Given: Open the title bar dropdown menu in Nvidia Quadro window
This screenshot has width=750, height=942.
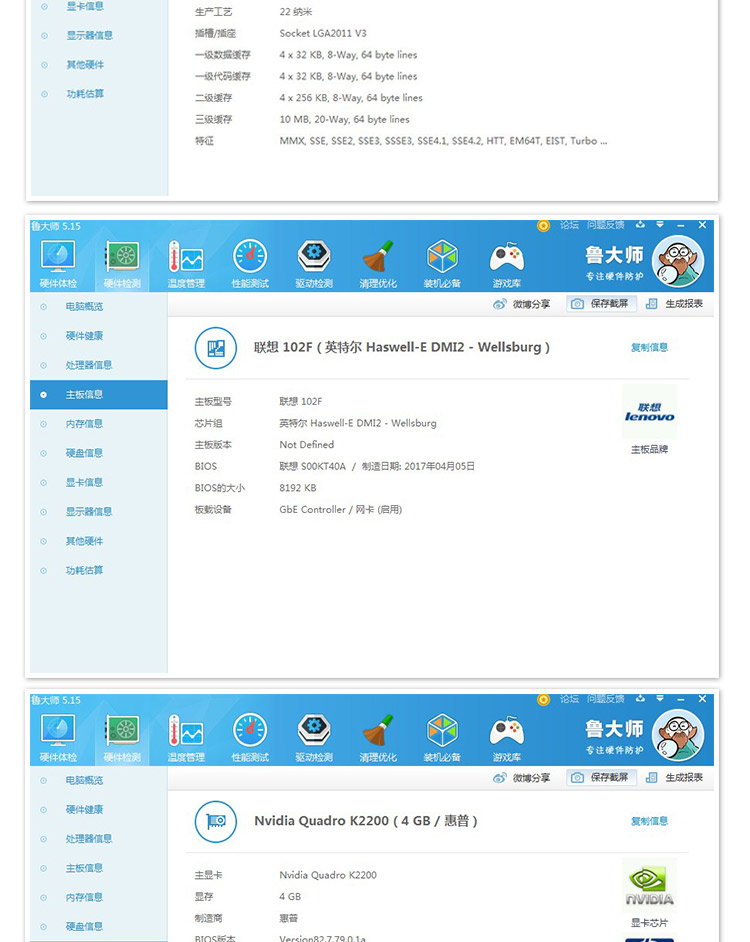Looking at the screenshot, I should coord(660,699).
